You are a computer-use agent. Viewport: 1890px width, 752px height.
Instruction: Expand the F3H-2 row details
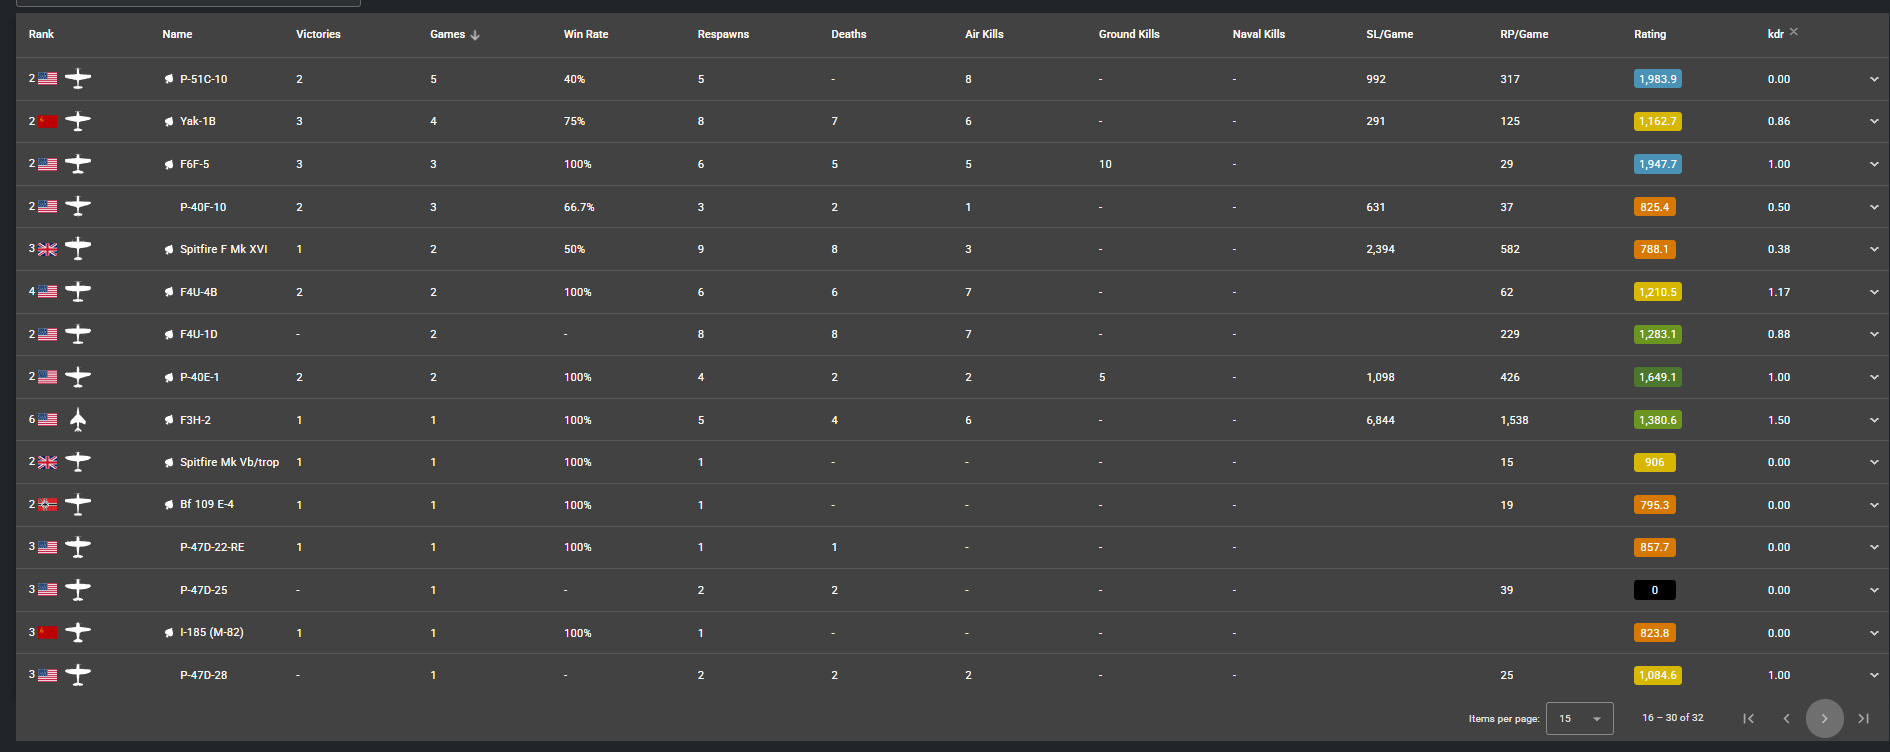coord(1874,420)
